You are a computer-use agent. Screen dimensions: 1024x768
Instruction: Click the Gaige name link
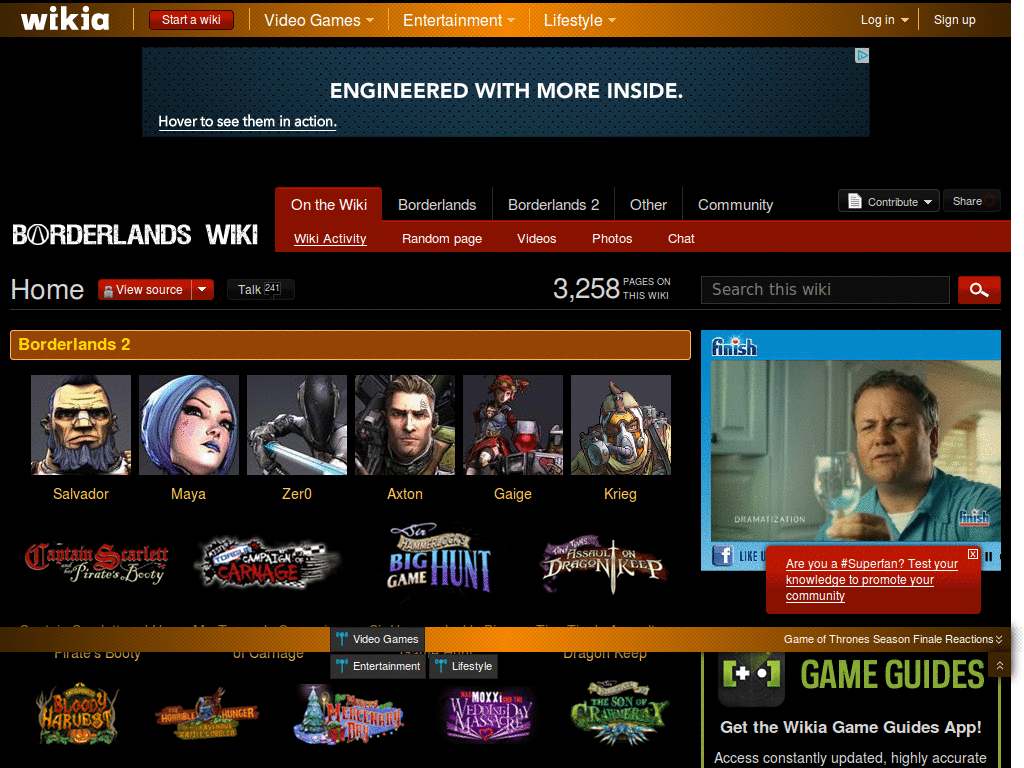[x=513, y=494]
